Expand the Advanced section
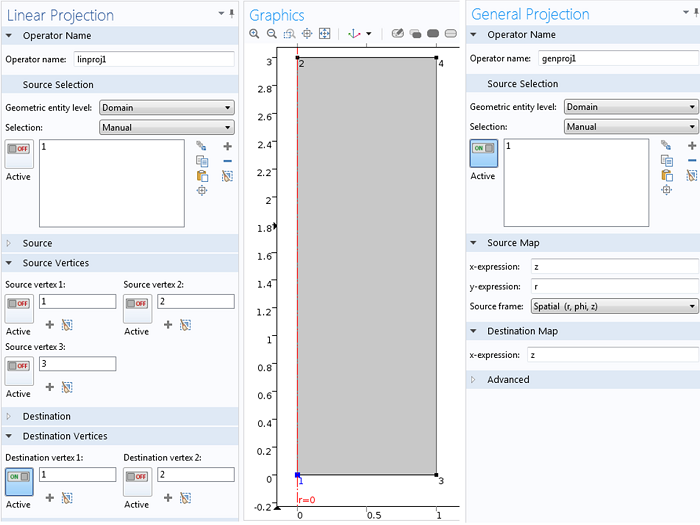The width and height of the screenshot is (700, 525). coord(508,380)
